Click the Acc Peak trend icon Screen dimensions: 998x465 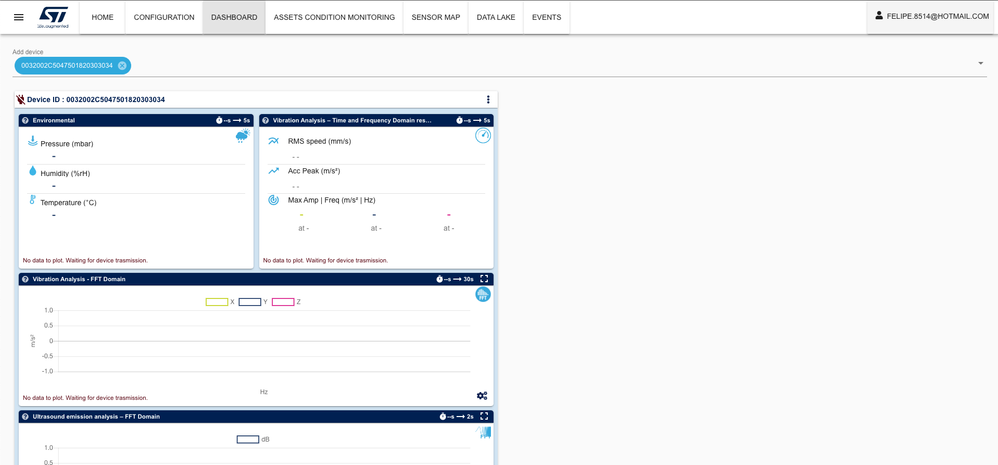point(273,170)
